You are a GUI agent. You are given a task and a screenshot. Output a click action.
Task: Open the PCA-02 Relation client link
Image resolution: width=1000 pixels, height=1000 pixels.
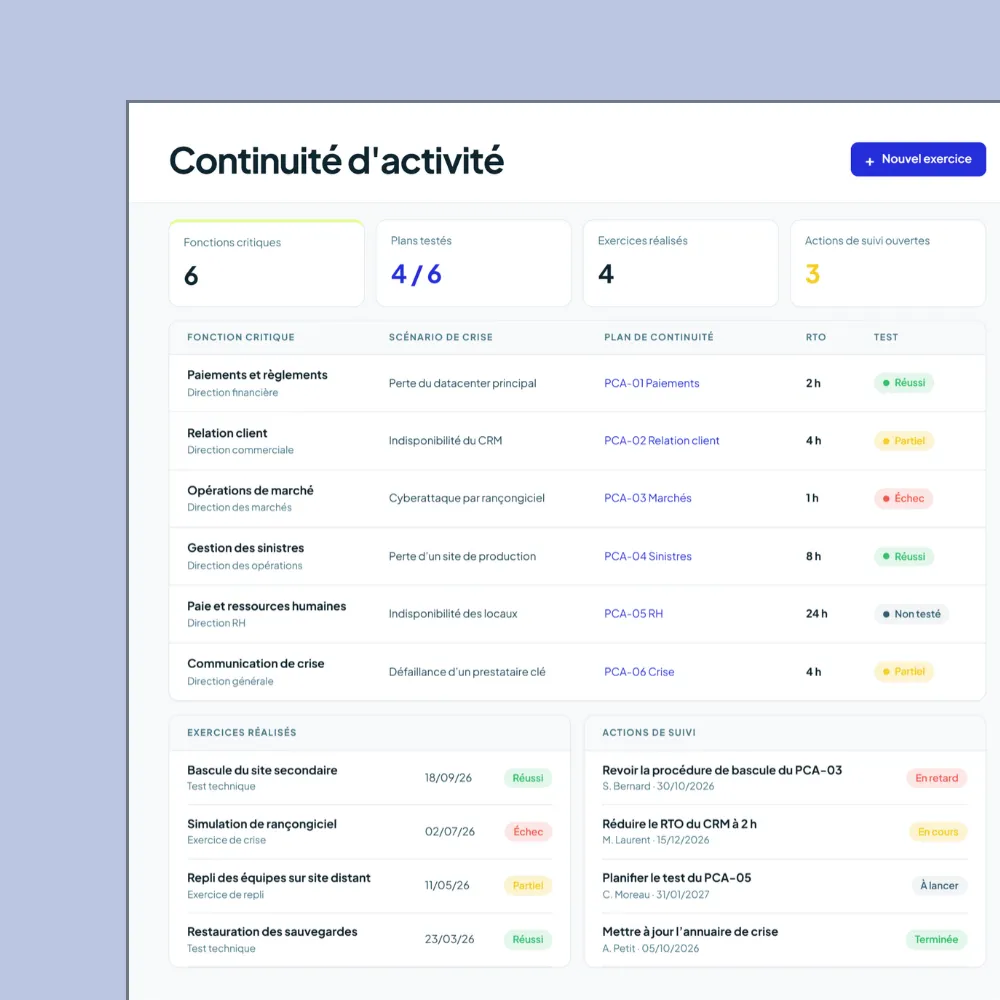(x=661, y=441)
